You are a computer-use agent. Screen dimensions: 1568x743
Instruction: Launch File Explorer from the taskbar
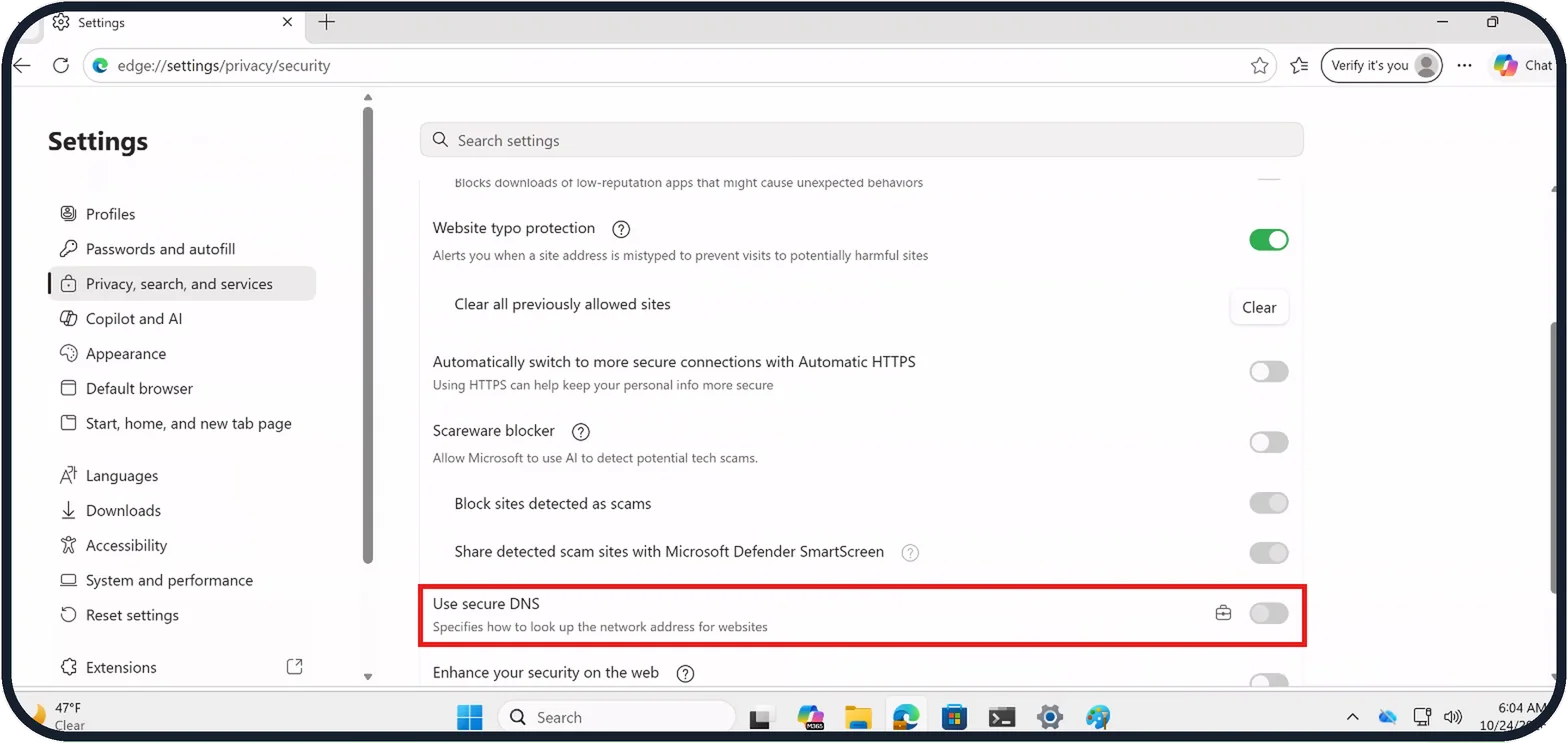click(x=858, y=717)
